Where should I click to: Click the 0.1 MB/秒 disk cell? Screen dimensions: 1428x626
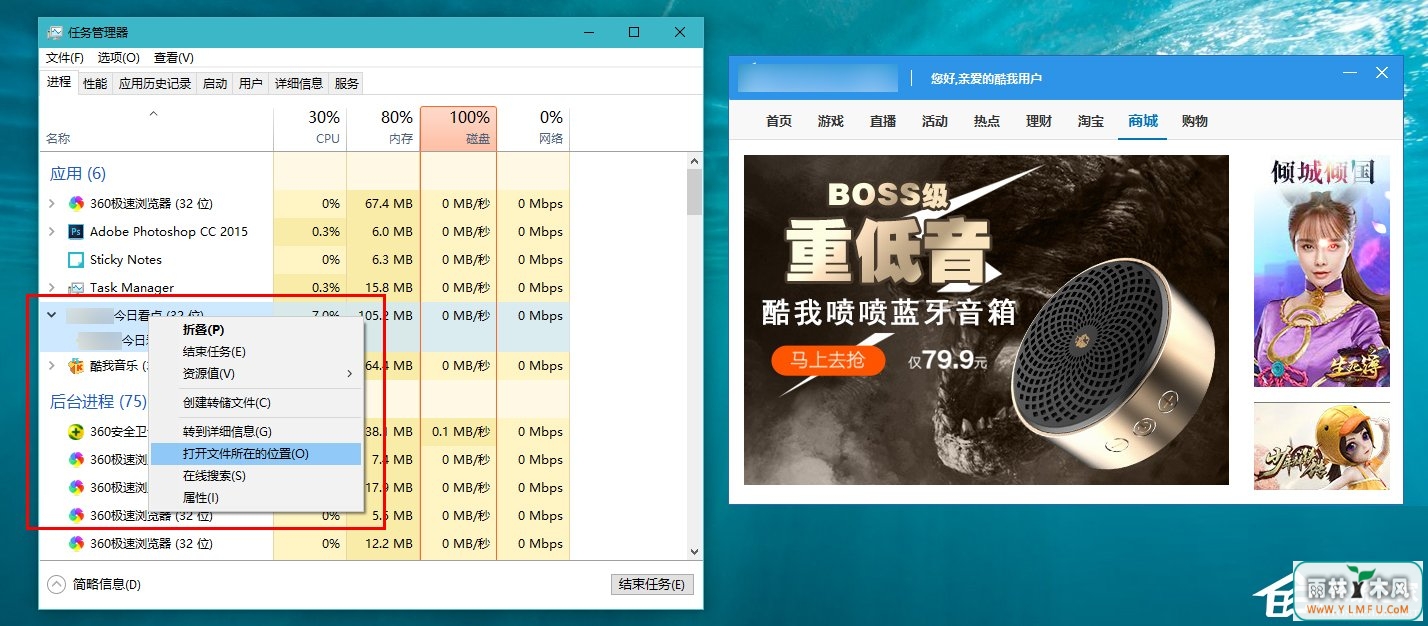pyautogui.click(x=458, y=431)
